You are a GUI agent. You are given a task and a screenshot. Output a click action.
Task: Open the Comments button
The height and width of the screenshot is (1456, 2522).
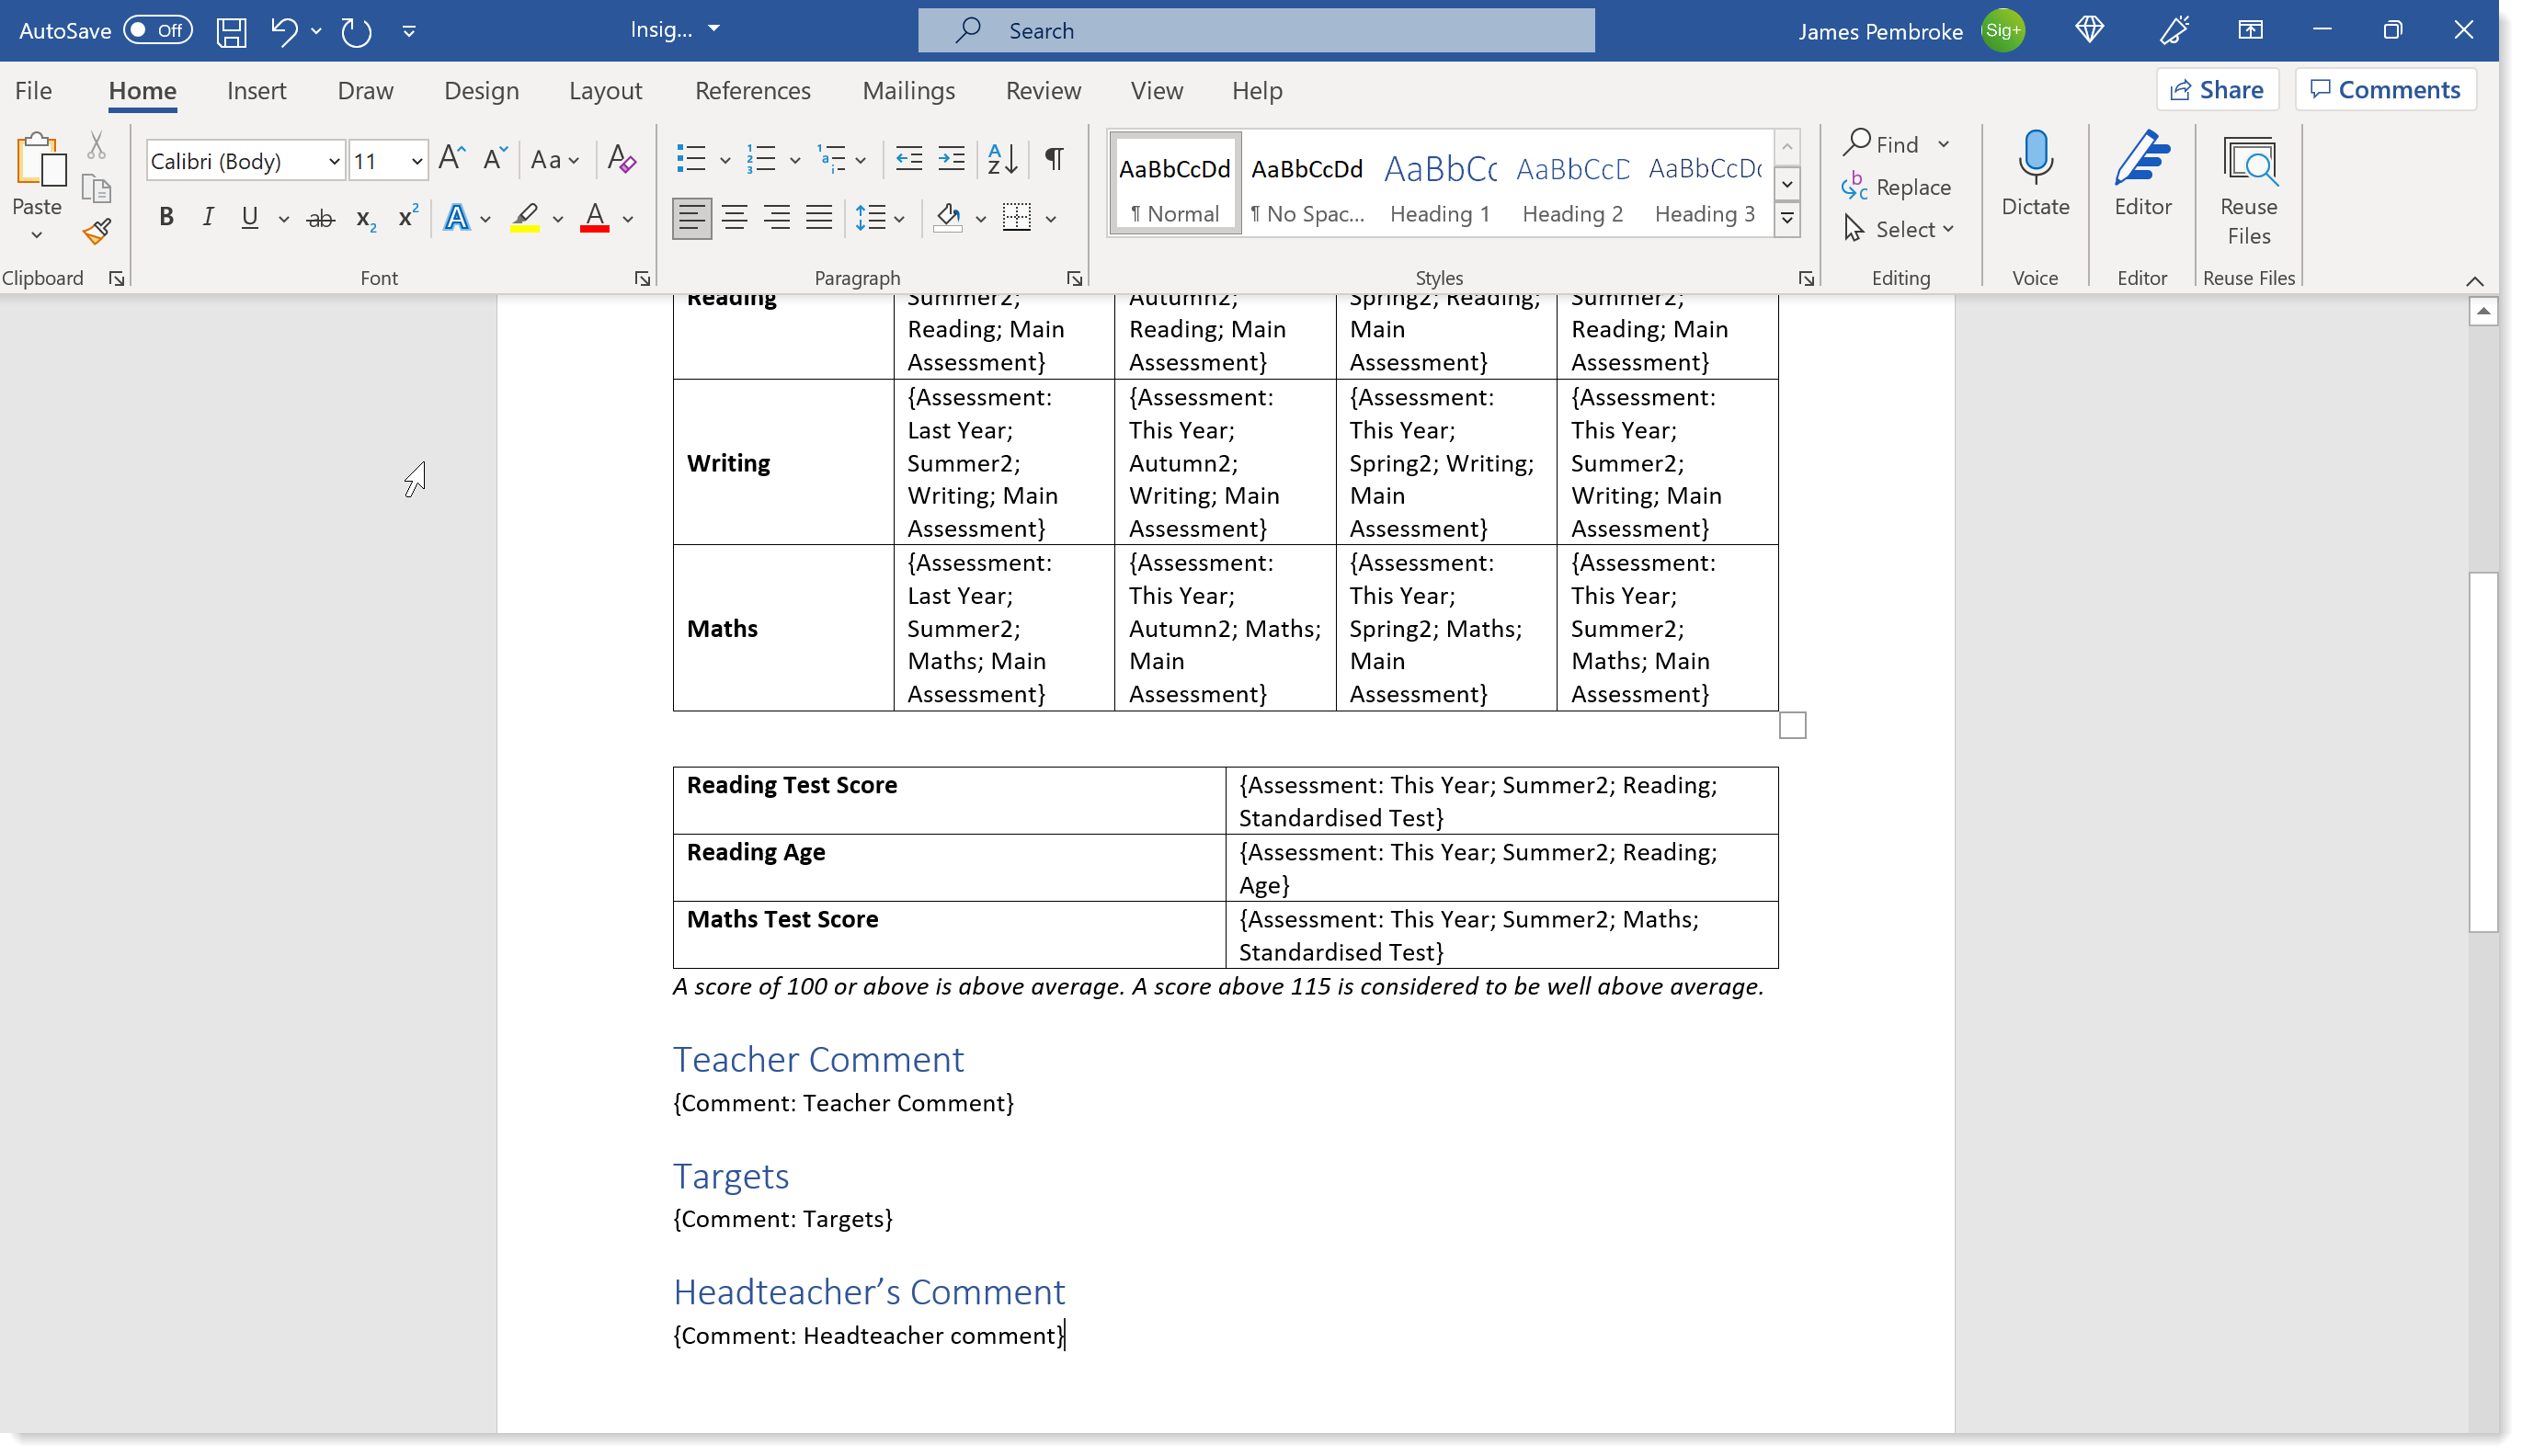(x=2385, y=90)
